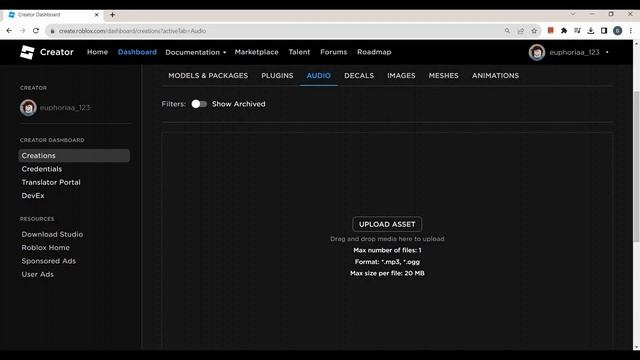Viewport: 640px width, 360px height.
Task: Open a new browser tab
Action: (x=112, y=15)
